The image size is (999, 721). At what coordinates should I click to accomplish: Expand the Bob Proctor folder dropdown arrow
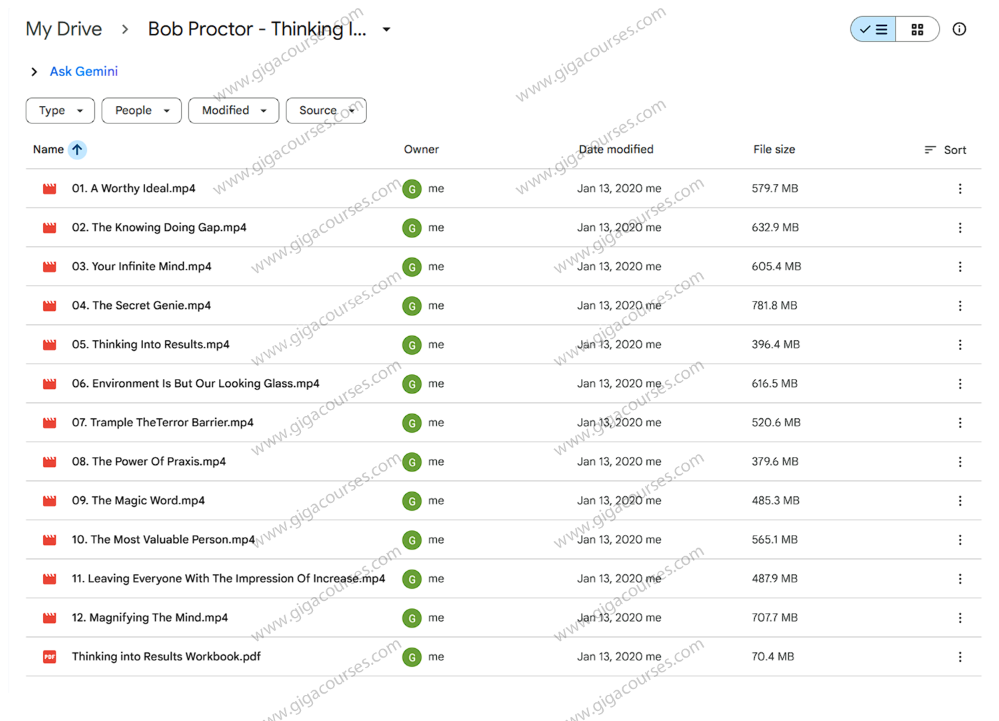(387, 30)
